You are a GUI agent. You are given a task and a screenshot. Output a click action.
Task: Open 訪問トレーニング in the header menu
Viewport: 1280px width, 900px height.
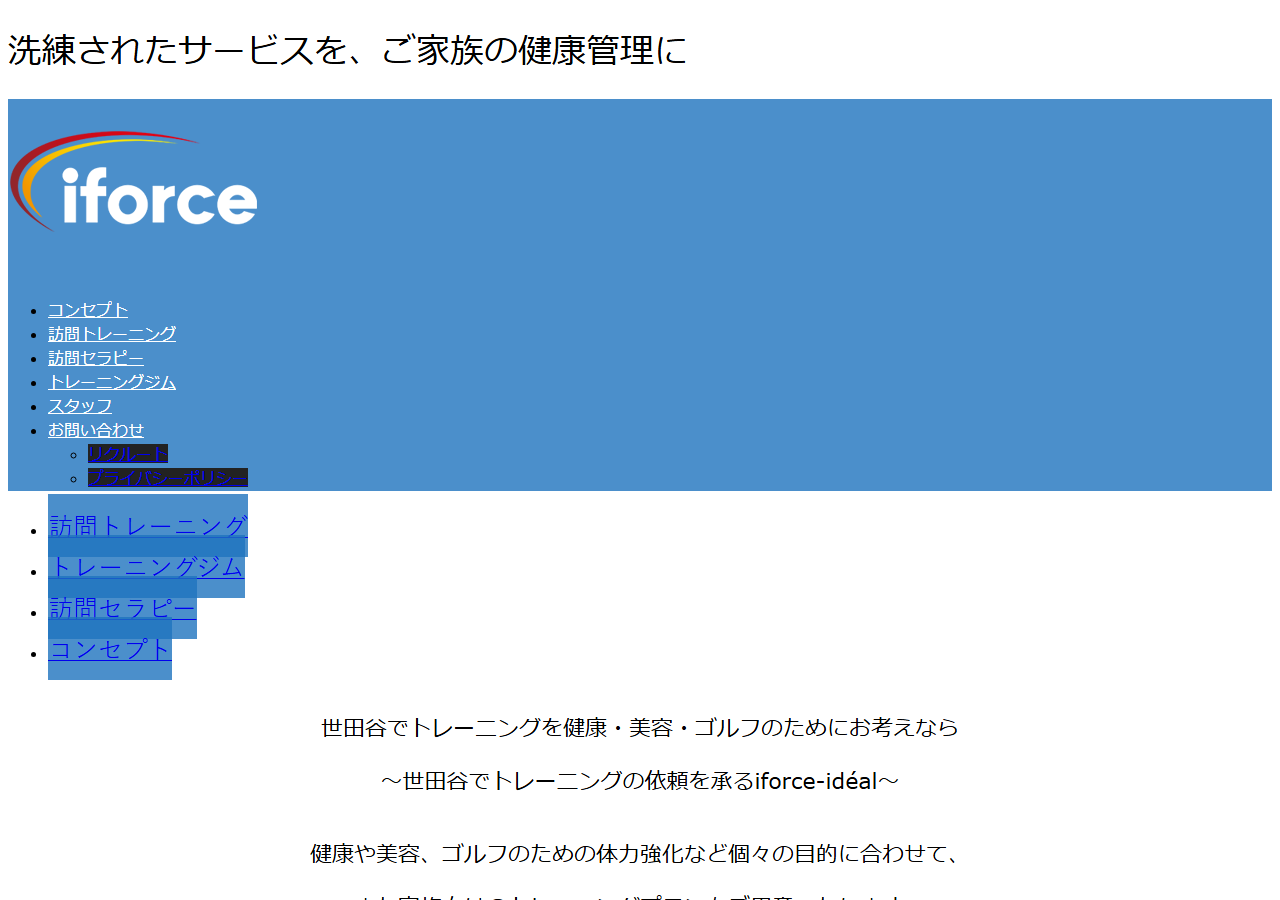tap(112, 334)
